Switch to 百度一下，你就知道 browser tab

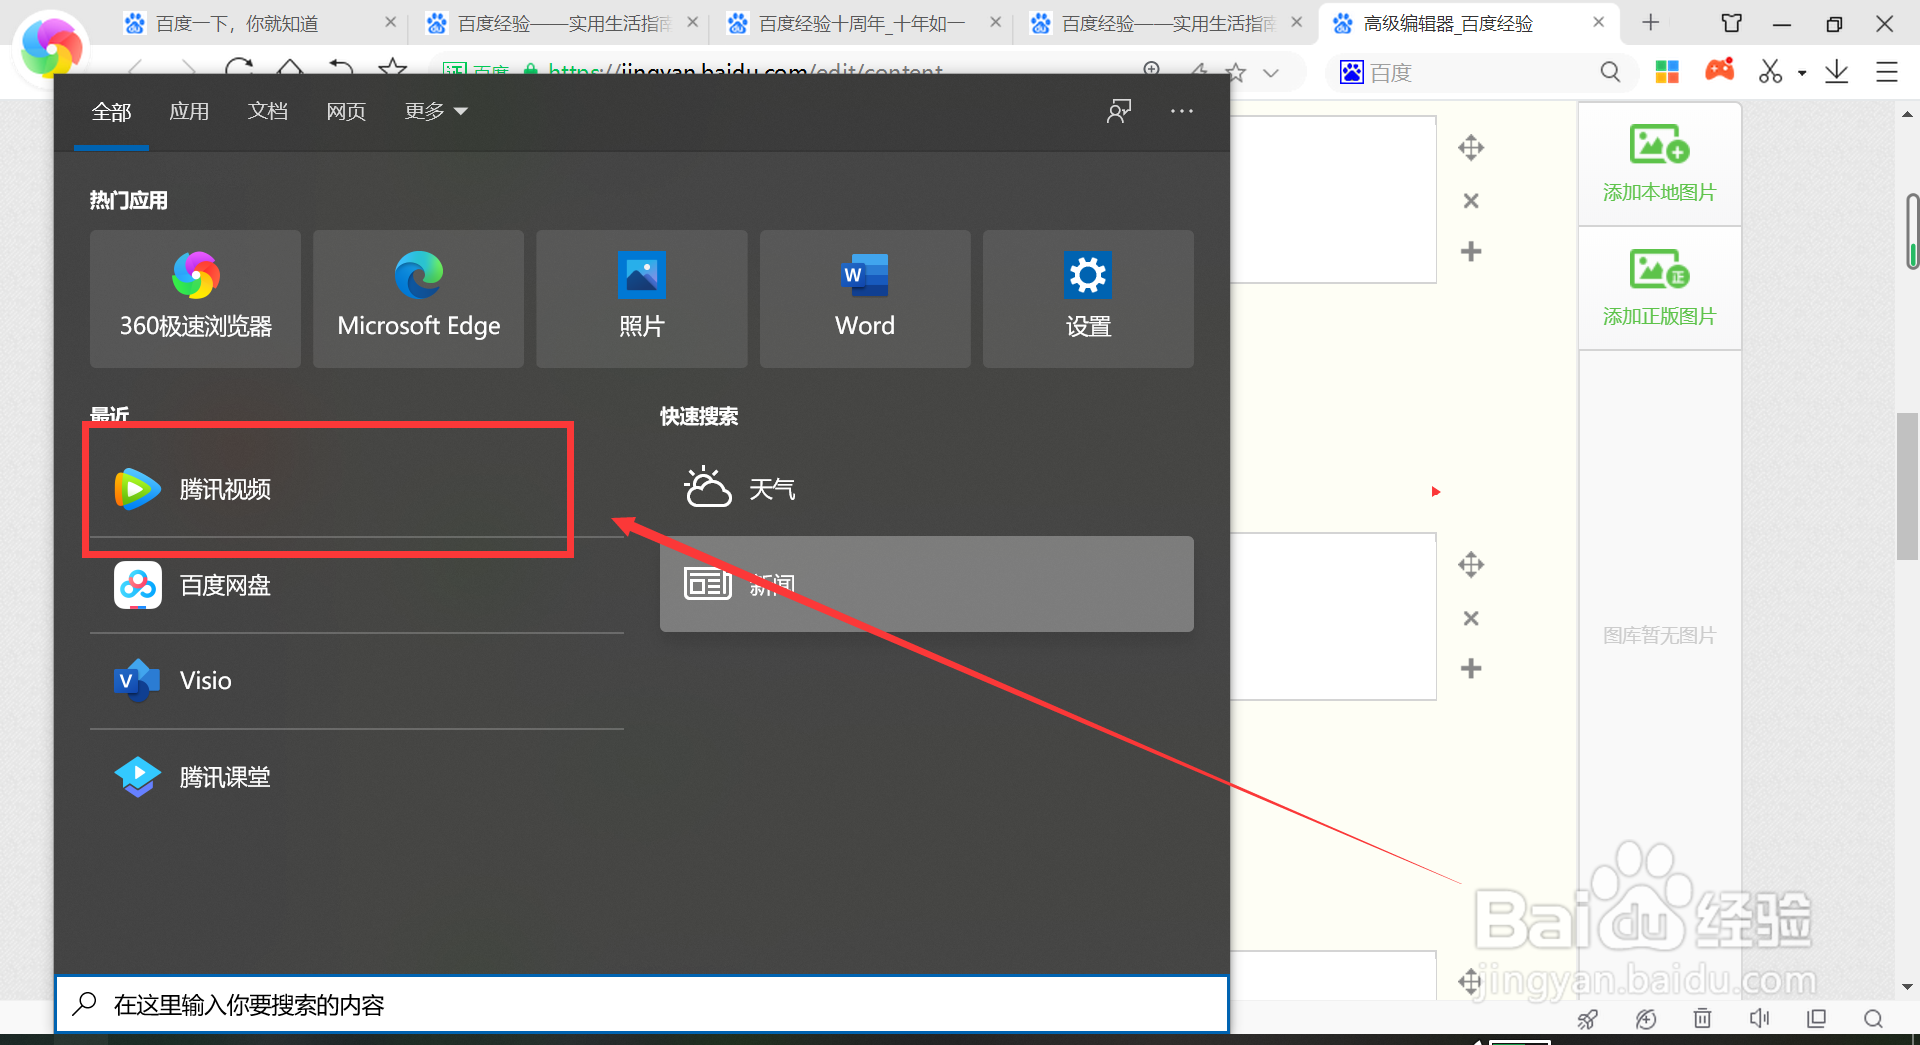(260, 23)
